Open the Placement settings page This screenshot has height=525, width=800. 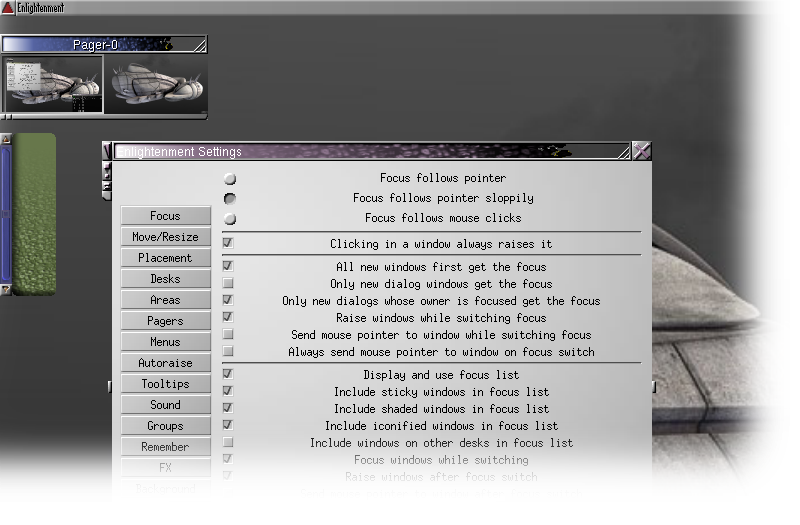[x=165, y=258]
